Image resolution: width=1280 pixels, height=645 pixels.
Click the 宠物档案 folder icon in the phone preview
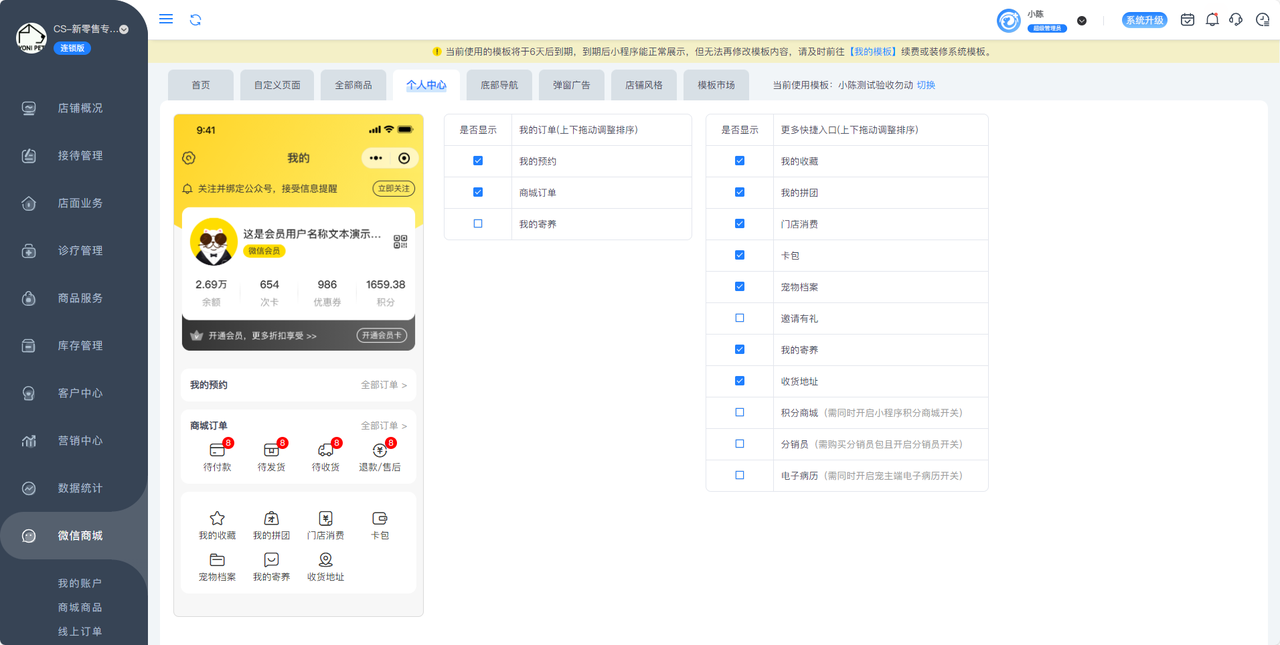click(x=217, y=560)
